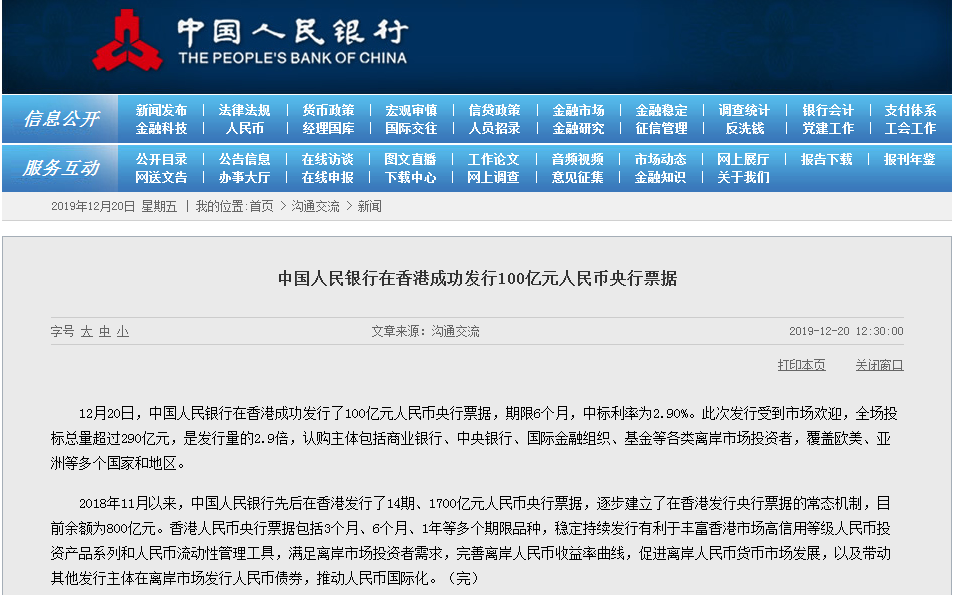Image resolution: width=954 pixels, height=595 pixels.
Task: Navigate to 调查统计 section
Action: (x=744, y=110)
